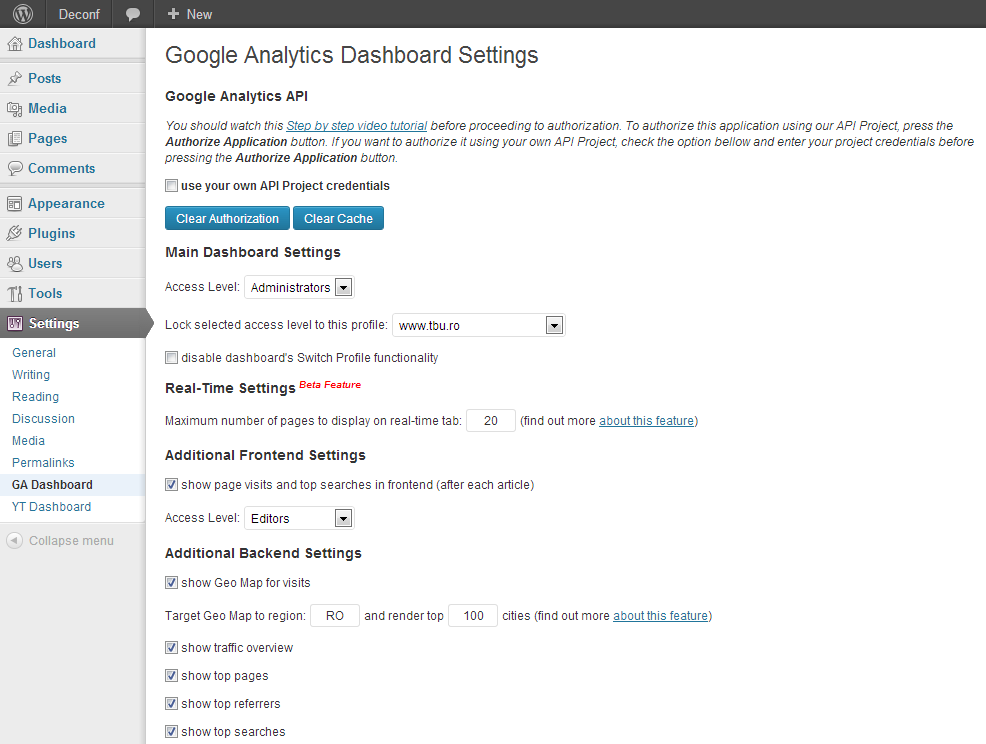This screenshot has height=744, width=986.
Task: Open the www.tbu.ro profile dropdown
Action: pos(479,325)
